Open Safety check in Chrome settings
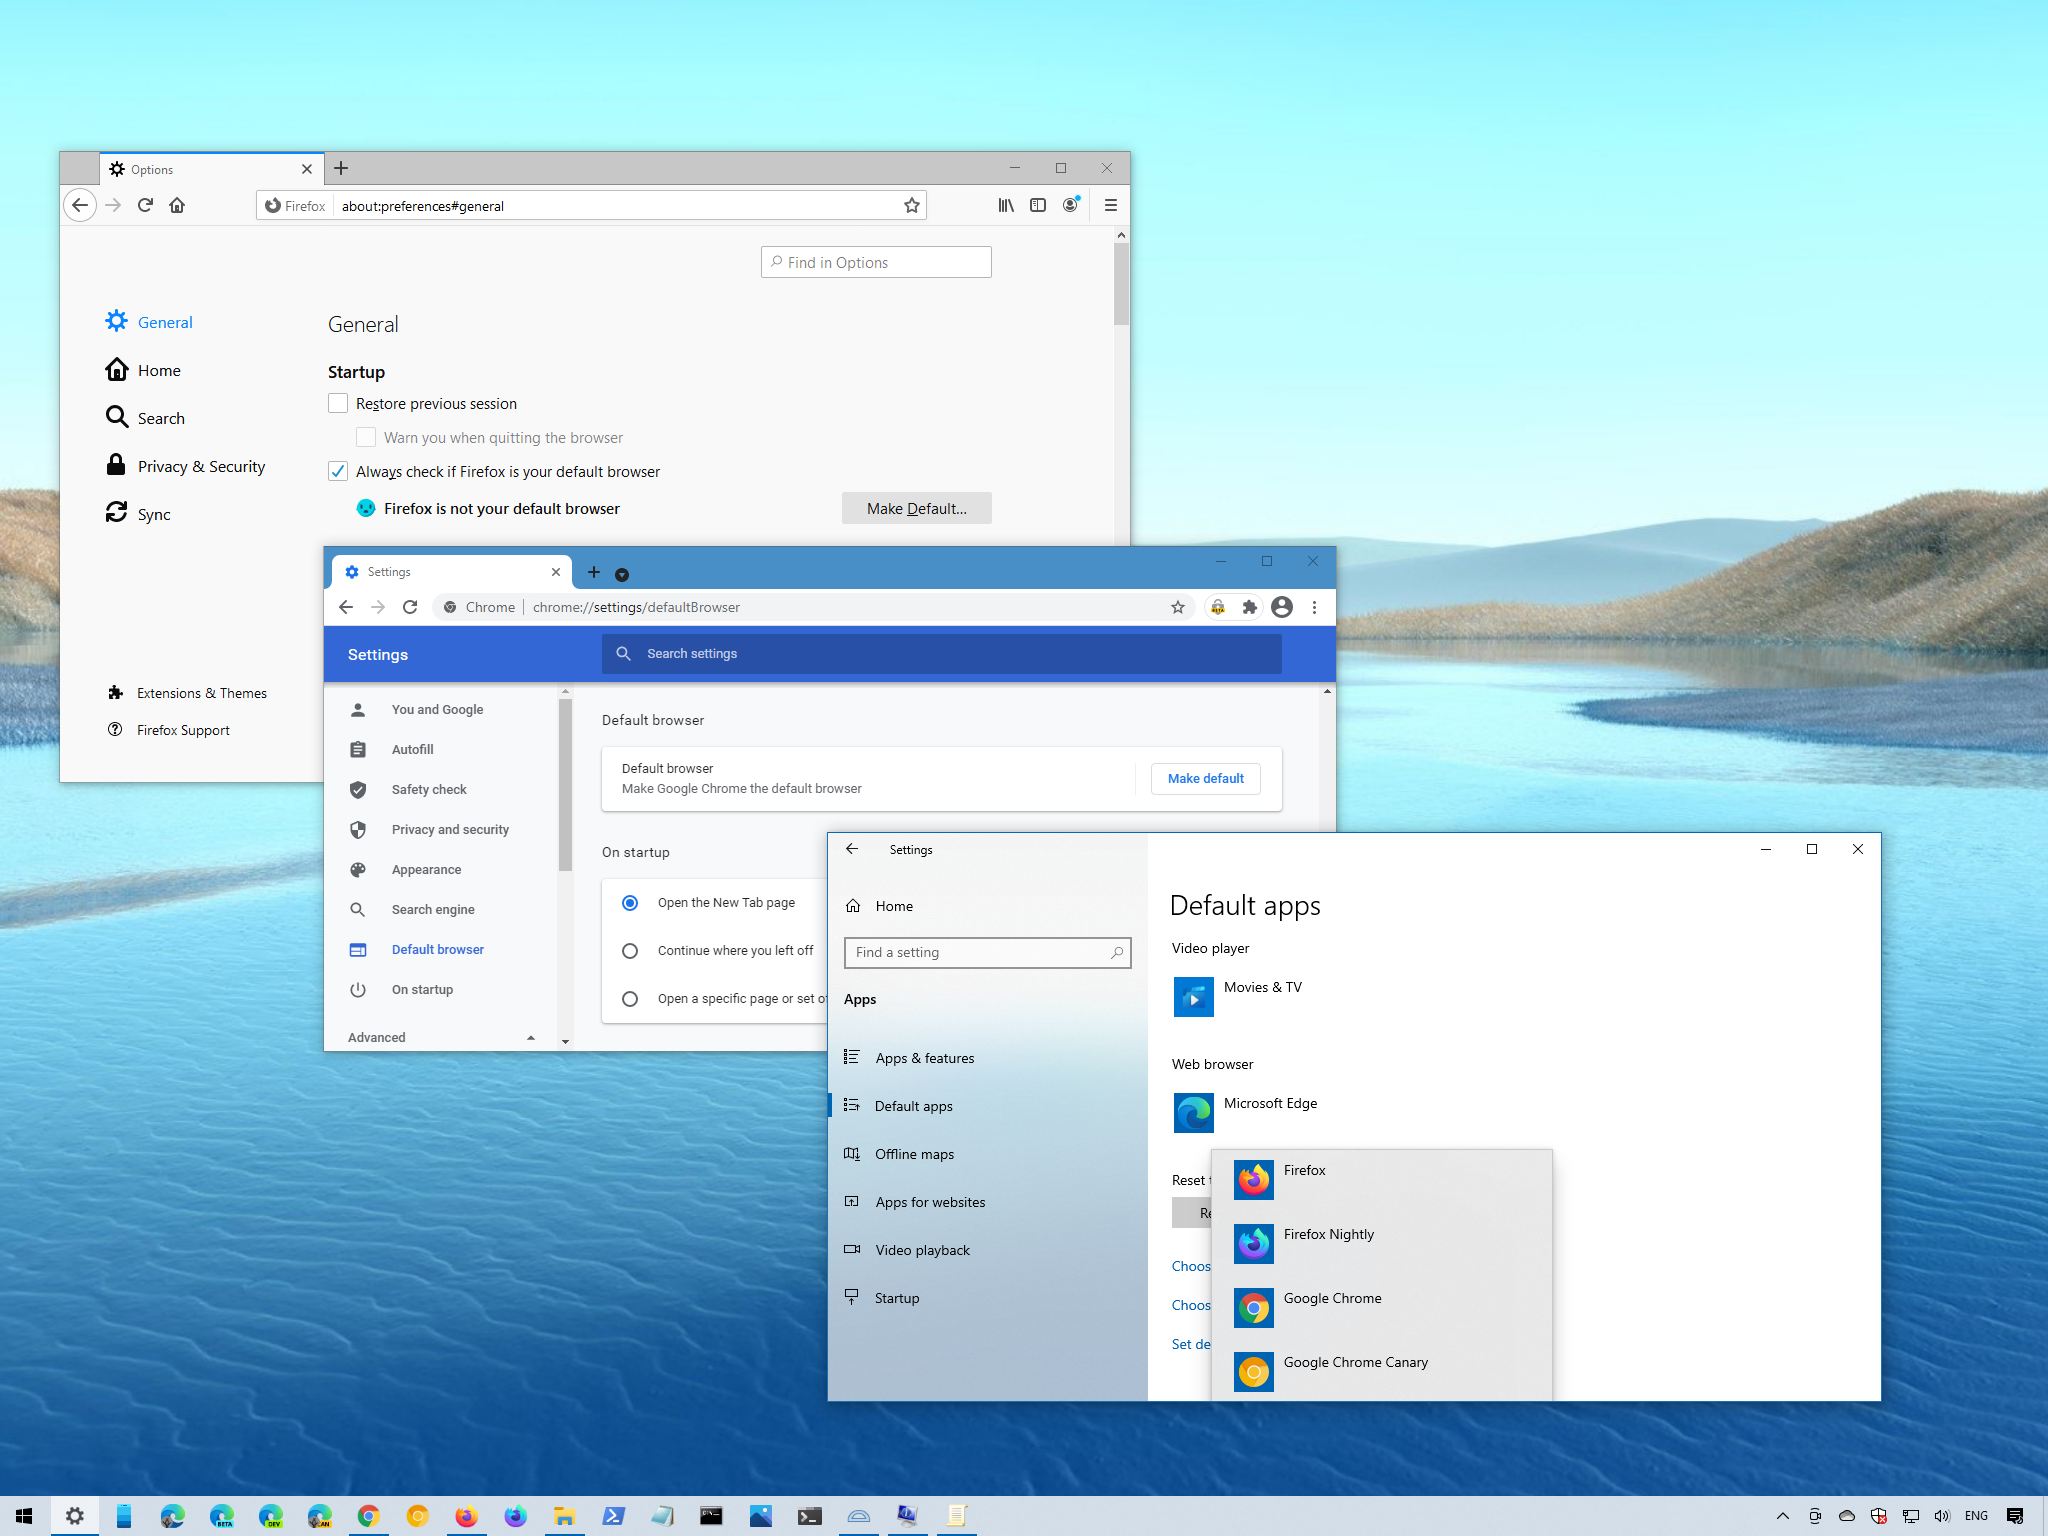The height and width of the screenshot is (1536, 2048). tap(429, 789)
